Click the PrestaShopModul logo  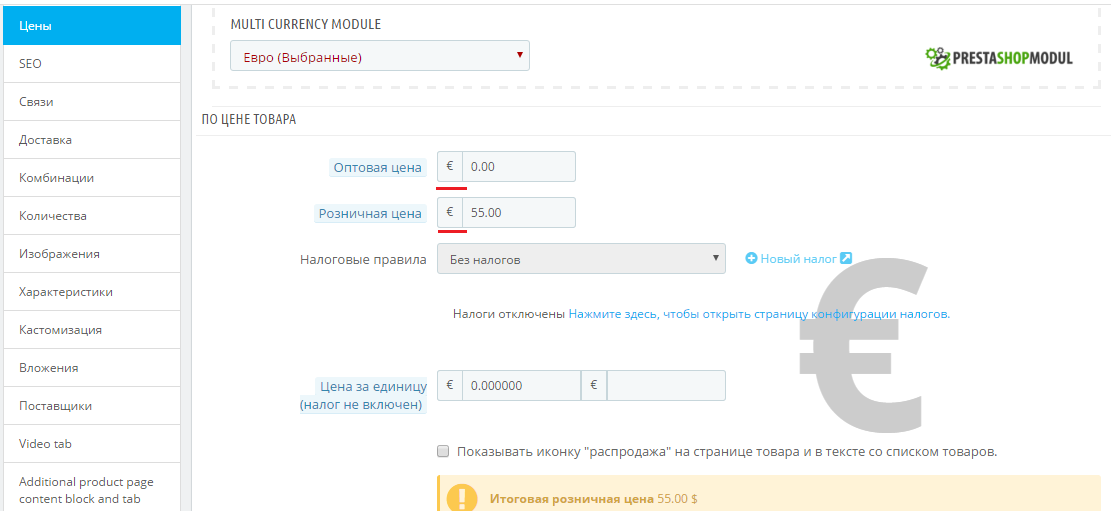[999, 57]
